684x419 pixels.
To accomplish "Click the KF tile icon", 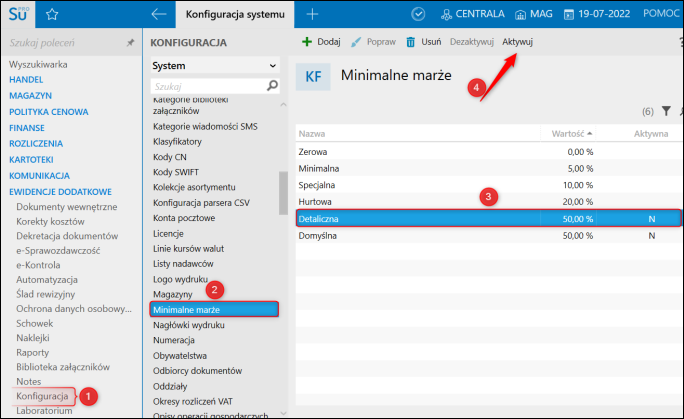I will (313, 77).
